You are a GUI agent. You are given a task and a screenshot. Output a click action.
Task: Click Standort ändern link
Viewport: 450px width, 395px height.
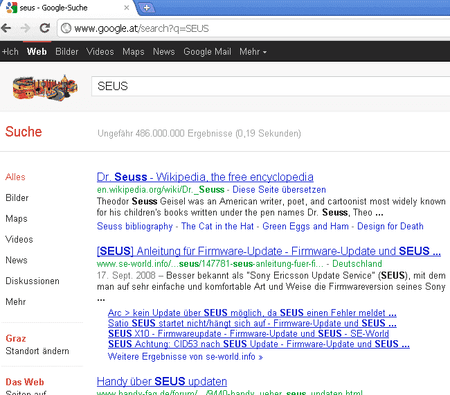tap(37, 351)
